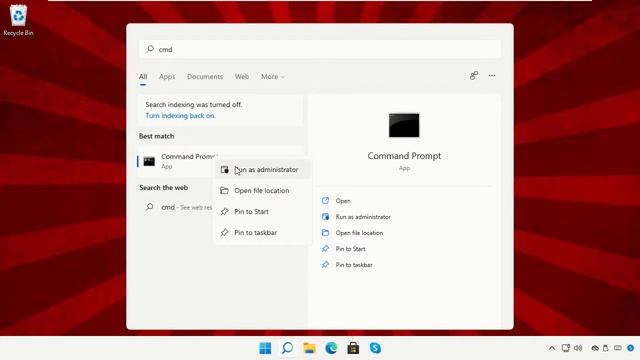Click the network icon in system tray
The image size is (640, 360).
(x=566, y=348)
